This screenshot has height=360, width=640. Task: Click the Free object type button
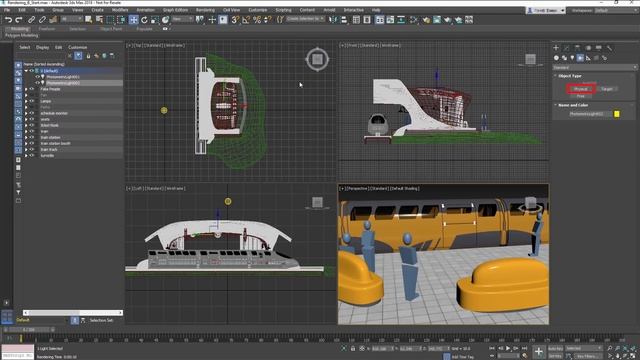[x=580, y=96]
